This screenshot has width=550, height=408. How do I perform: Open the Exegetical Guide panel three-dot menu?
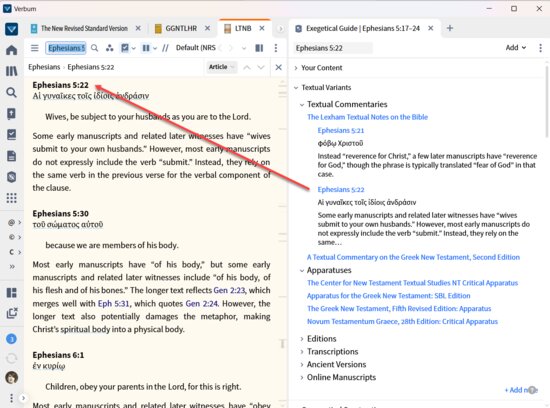540,48
